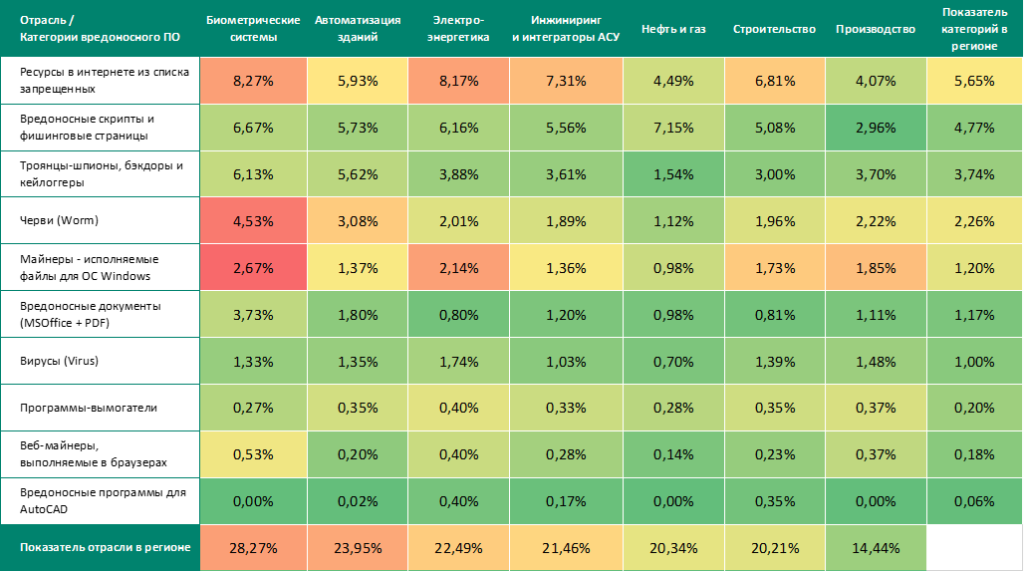Select the Инжиниринг и интеграторы АСУ header

[566, 29]
